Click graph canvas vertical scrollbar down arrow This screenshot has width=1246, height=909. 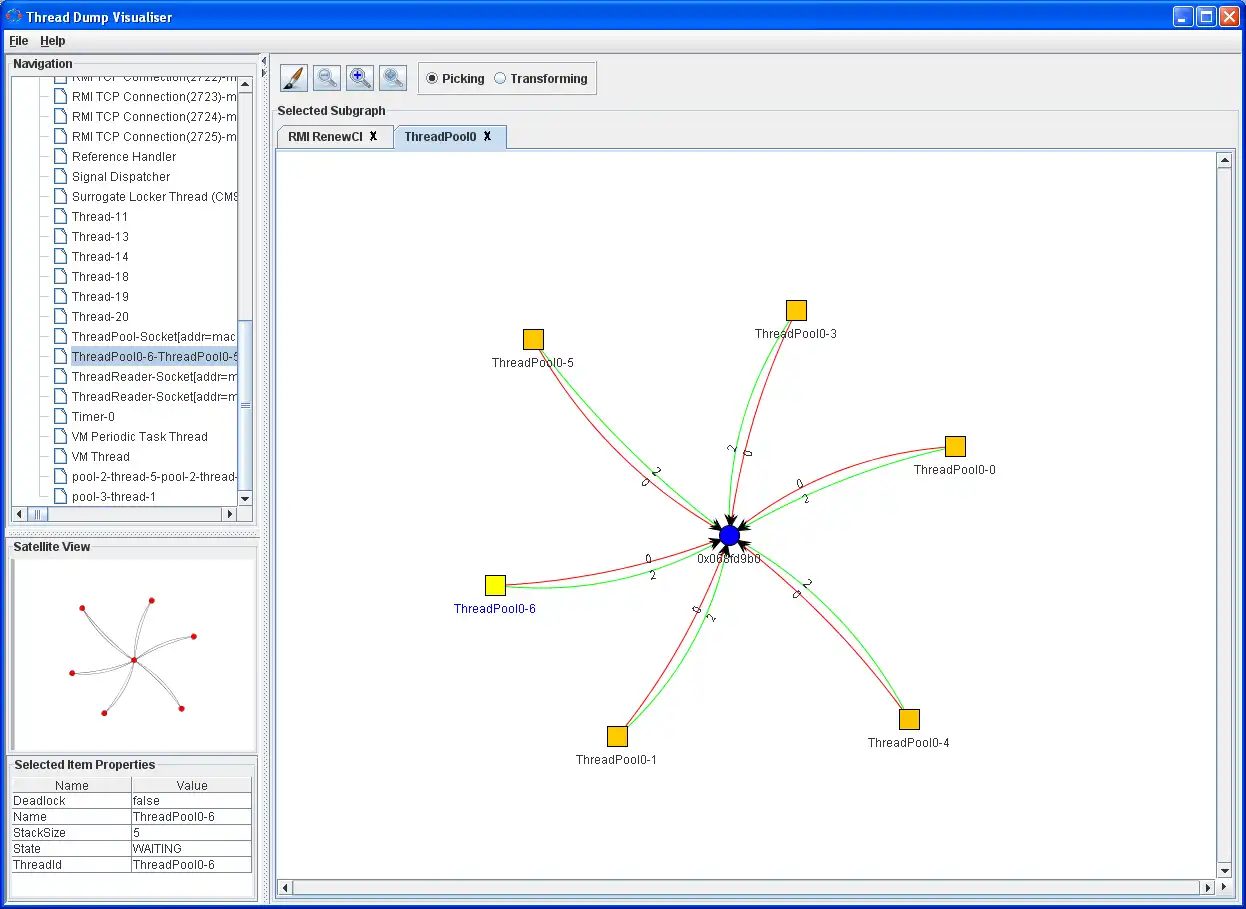(1225, 871)
